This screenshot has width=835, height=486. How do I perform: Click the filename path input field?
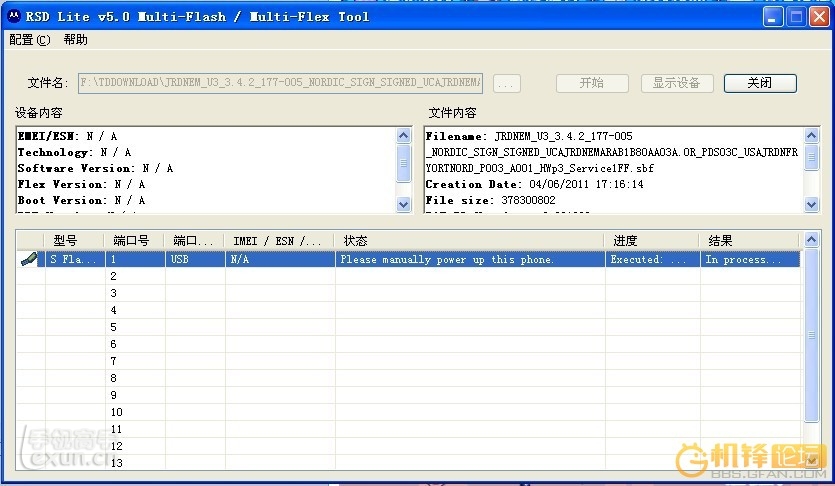(280, 83)
